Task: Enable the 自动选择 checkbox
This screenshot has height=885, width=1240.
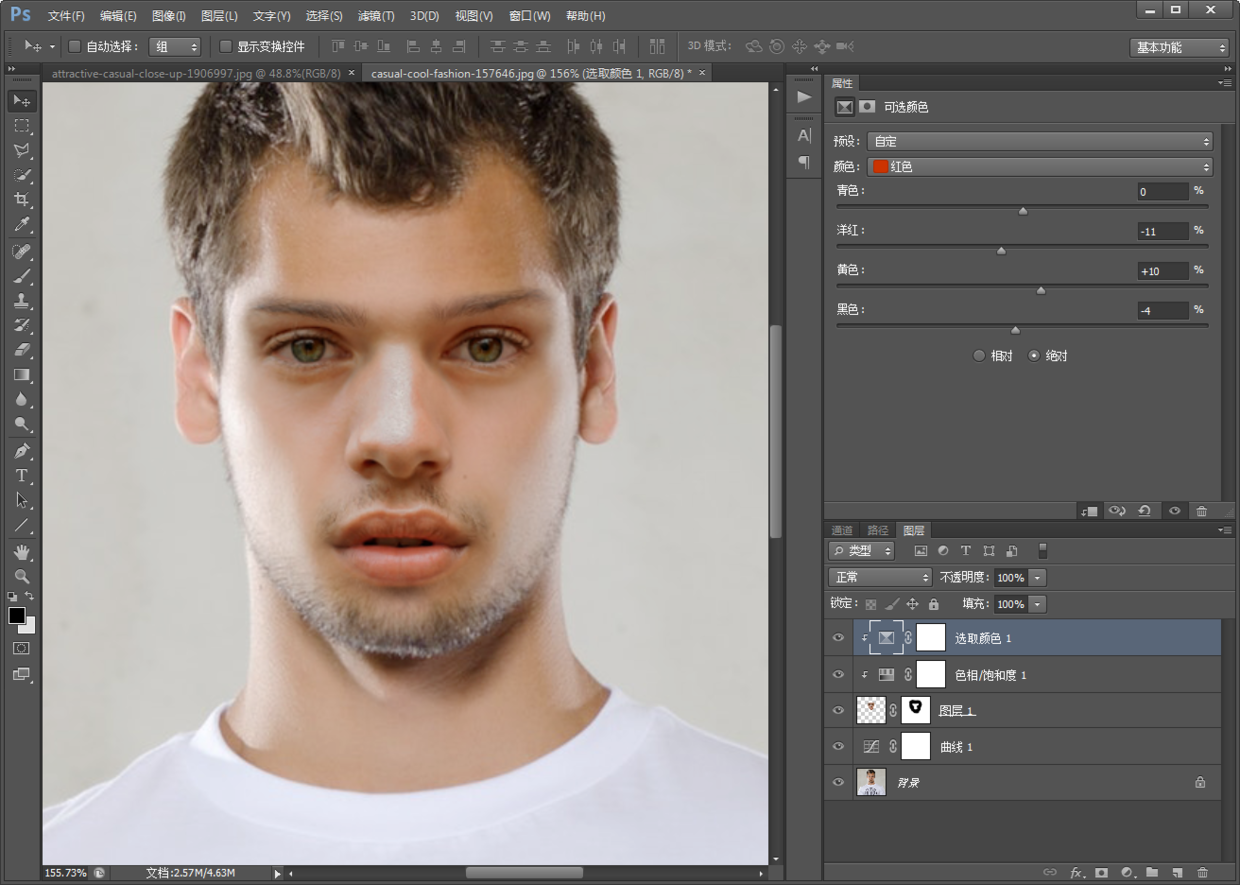Action: [74, 46]
